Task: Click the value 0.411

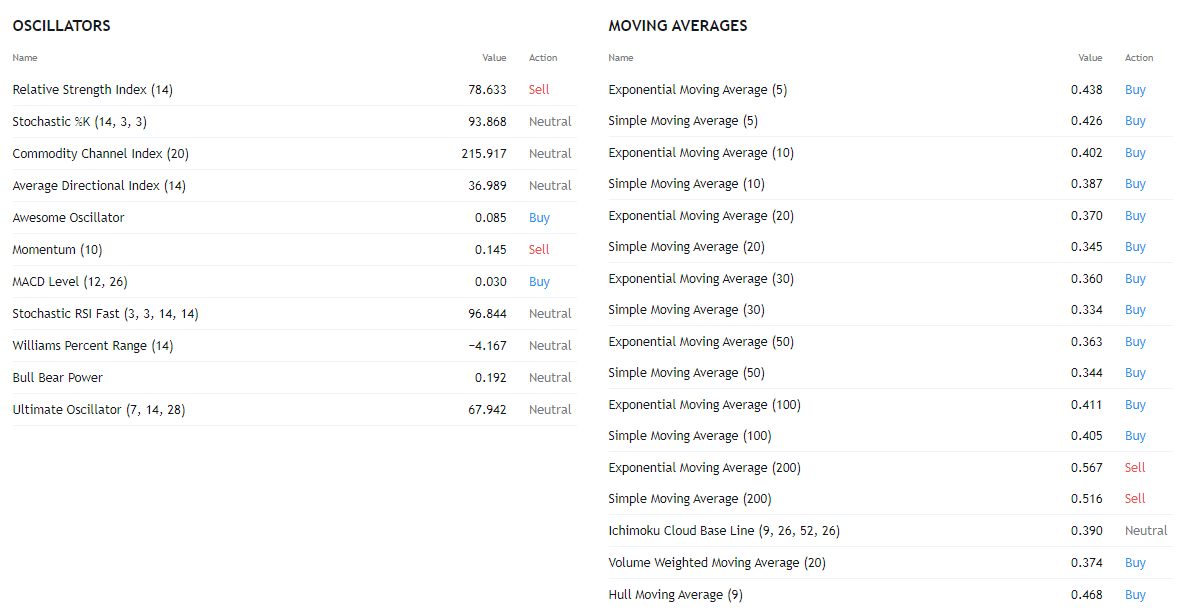Action: pyautogui.click(x=1087, y=404)
